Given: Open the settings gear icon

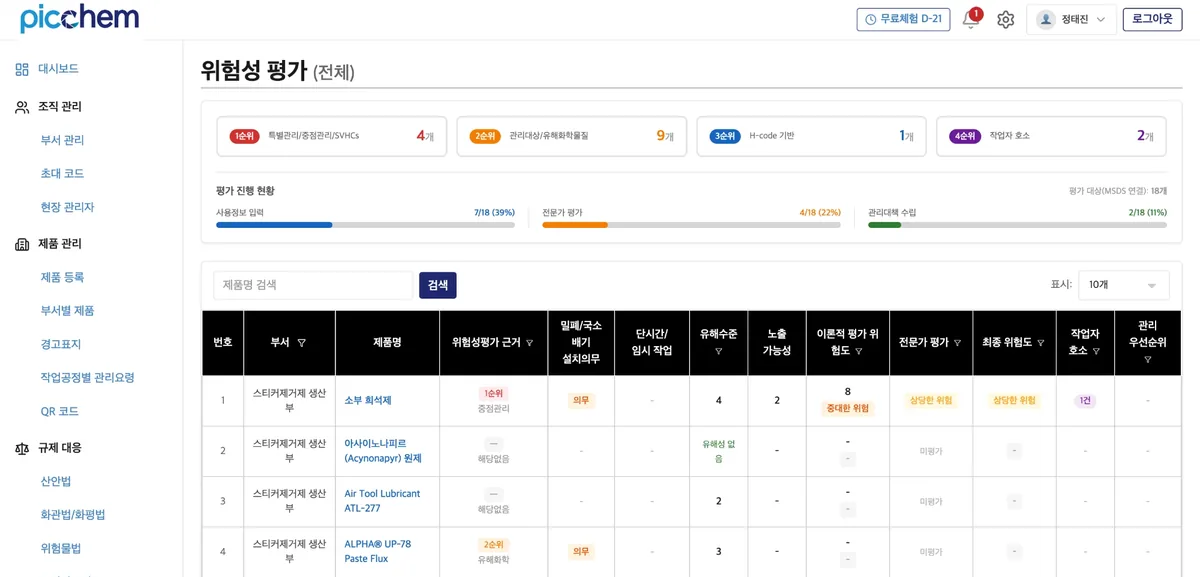Looking at the screenshot, I should pos(1005,19).
